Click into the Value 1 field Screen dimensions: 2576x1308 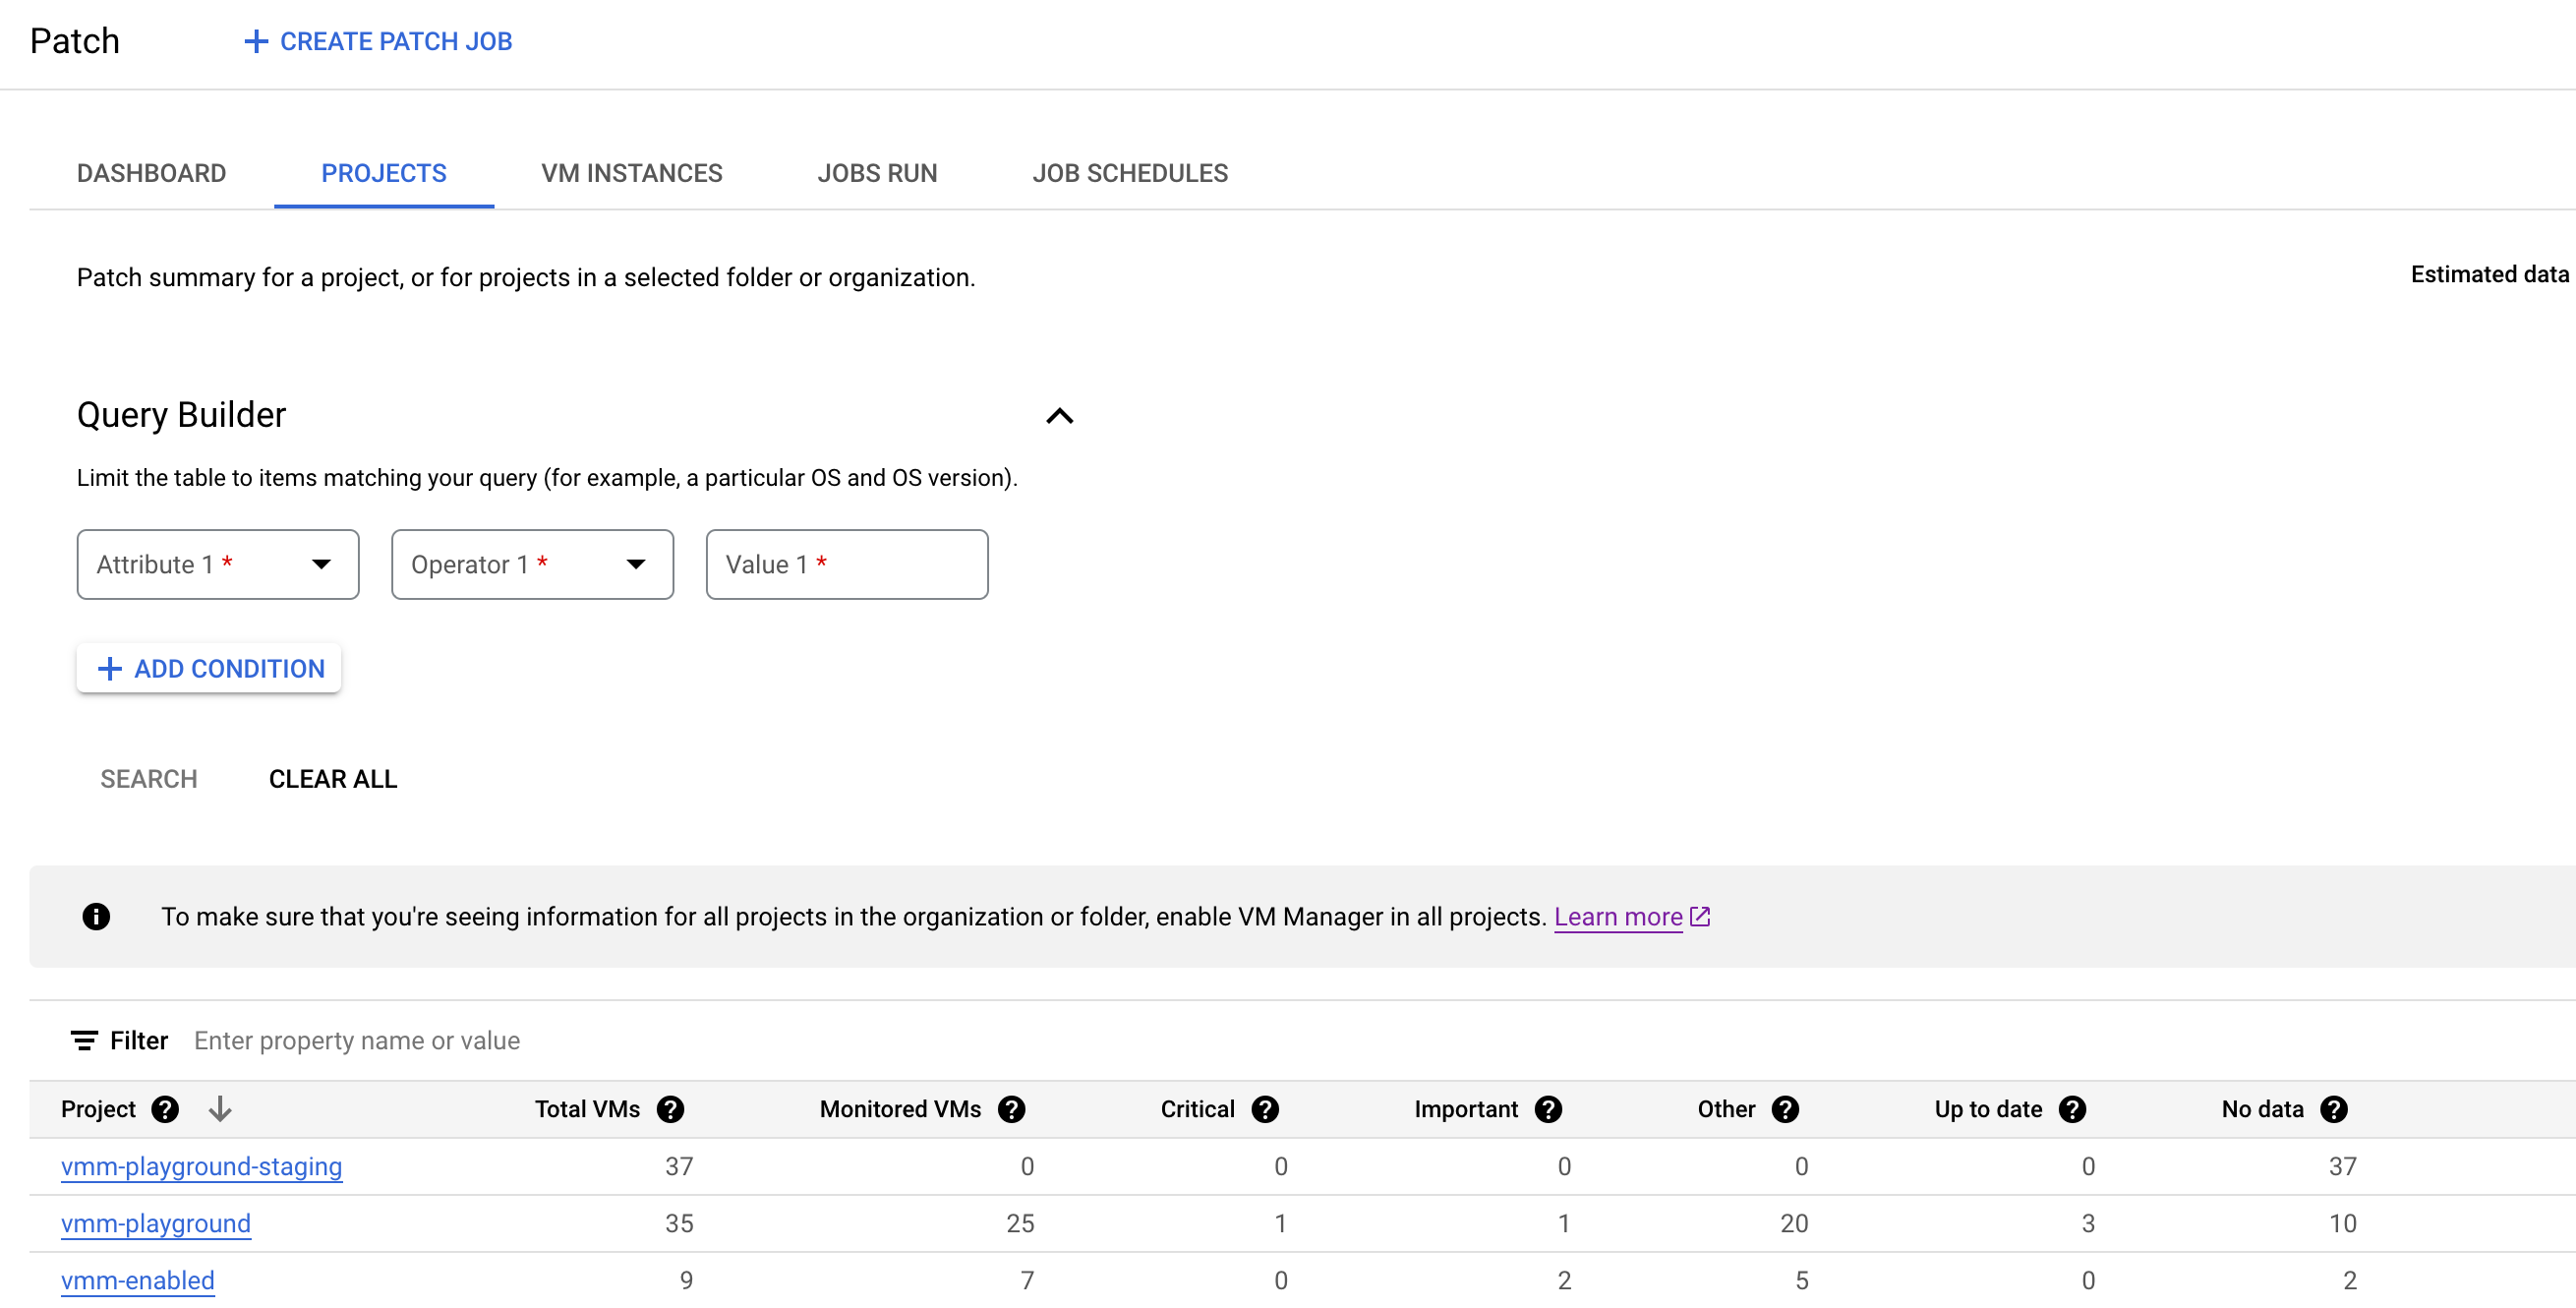(846, 565)
